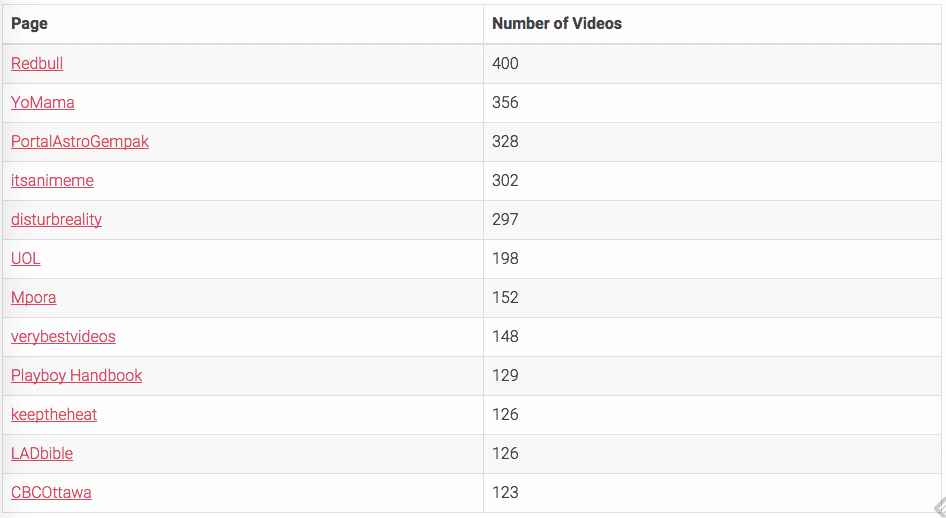Select the 302 videos cell
946x518 pixels.
tap(712, 180)
